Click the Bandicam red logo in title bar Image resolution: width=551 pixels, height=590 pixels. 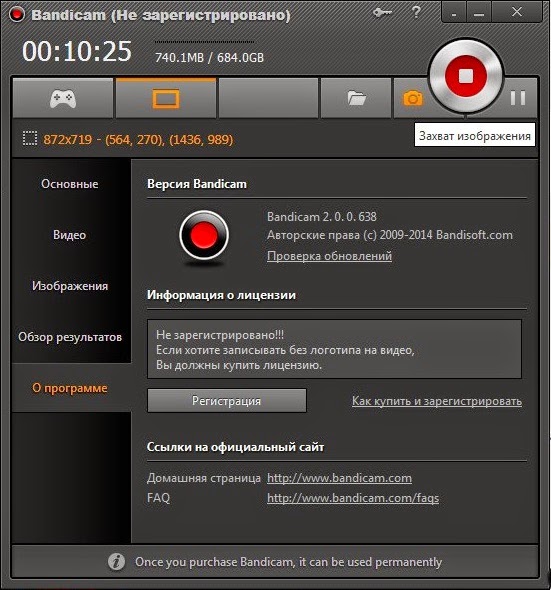point(17,15)
